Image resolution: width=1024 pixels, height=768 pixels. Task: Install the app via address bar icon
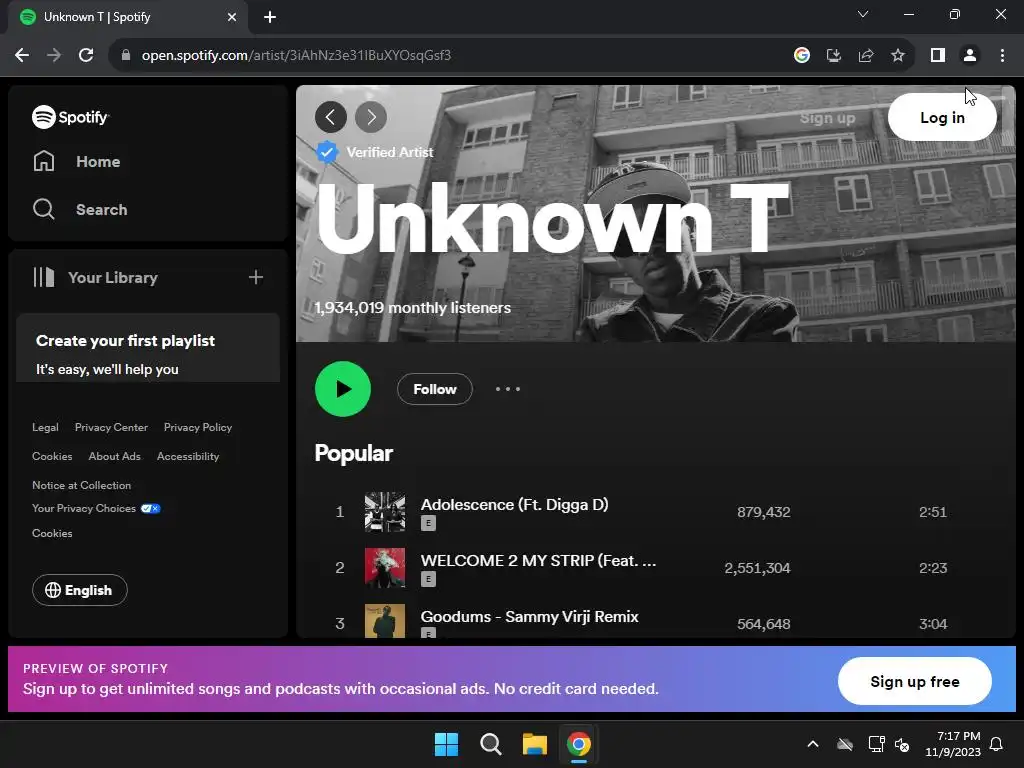834,56
